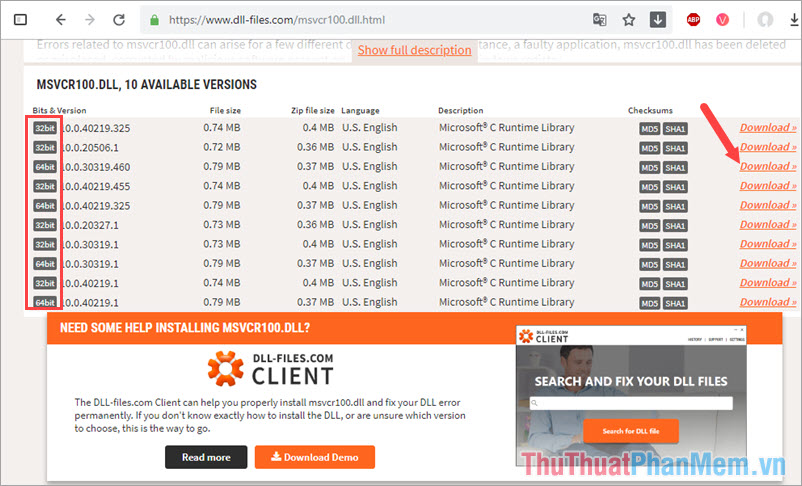Show MD5 checksum for 32bit 10.0.40219.325
The width and height of the screenshot is (802, 486).
[x=650, y=129]
